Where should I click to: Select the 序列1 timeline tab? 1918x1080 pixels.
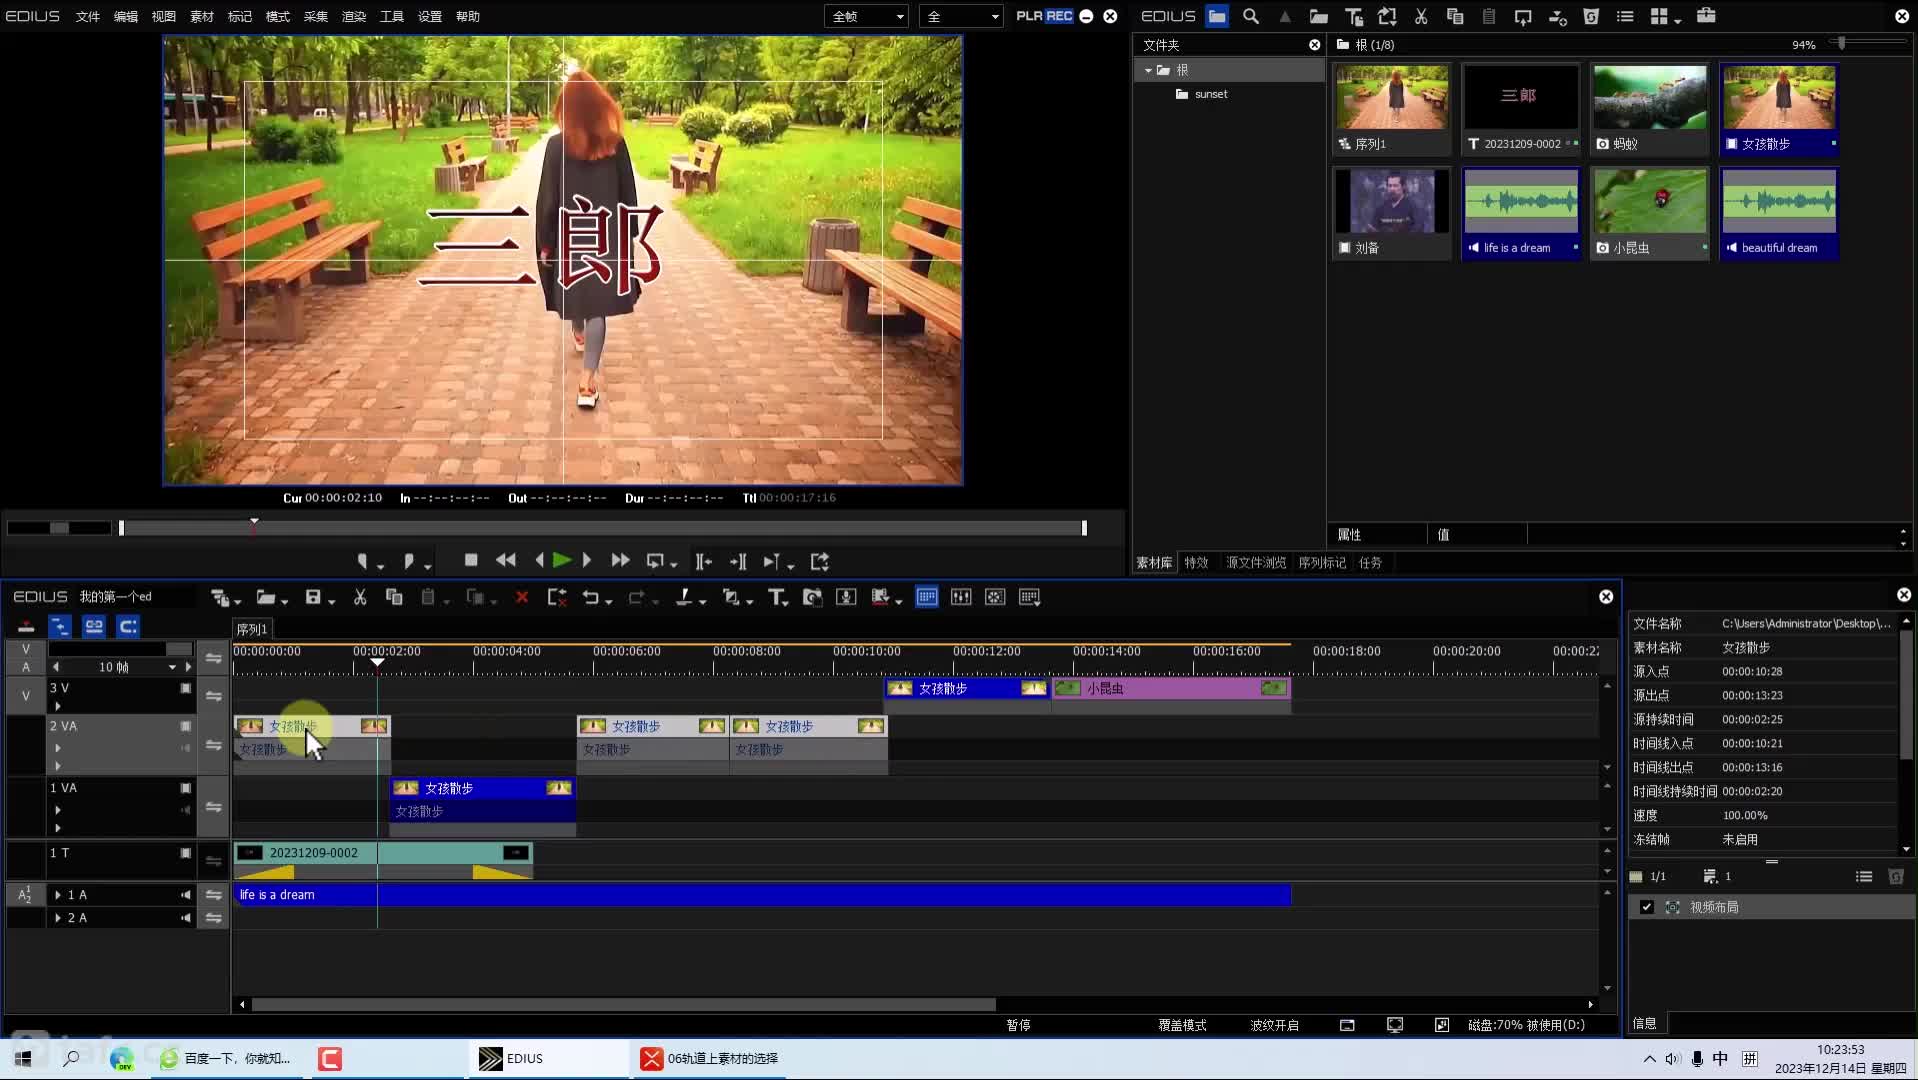click(252, 629)
